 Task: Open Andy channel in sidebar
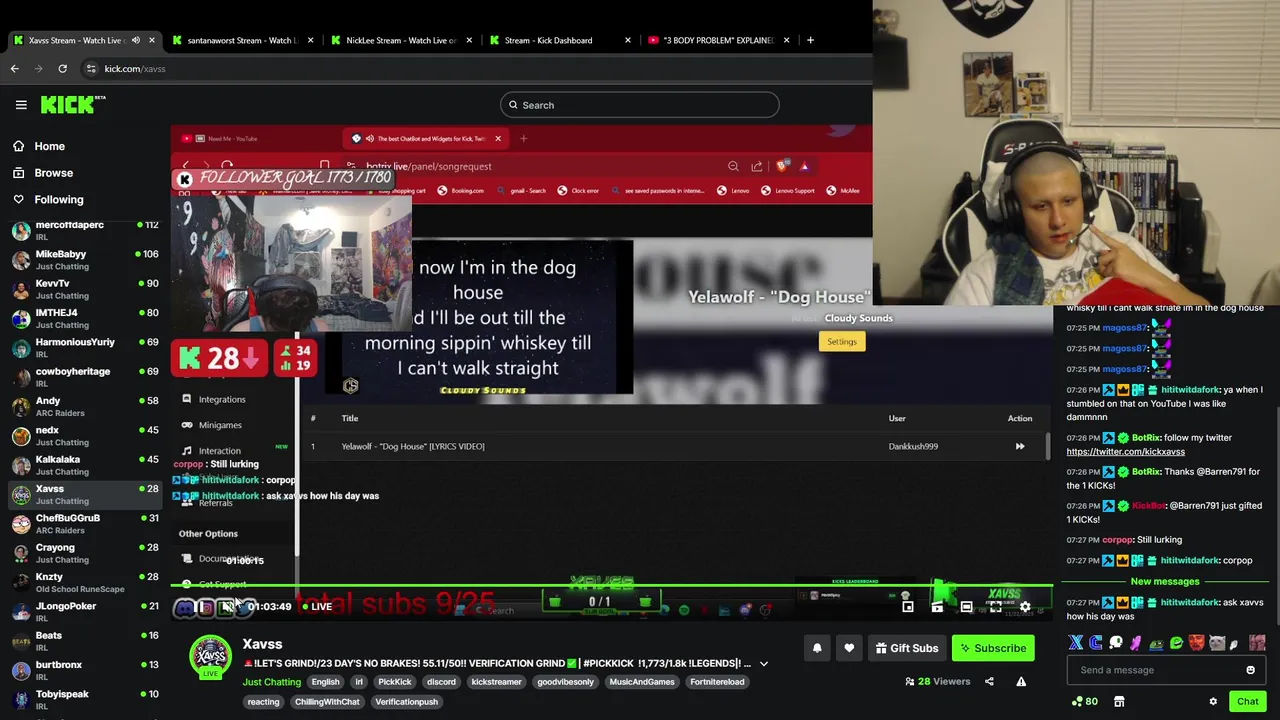tap(85, 406)
